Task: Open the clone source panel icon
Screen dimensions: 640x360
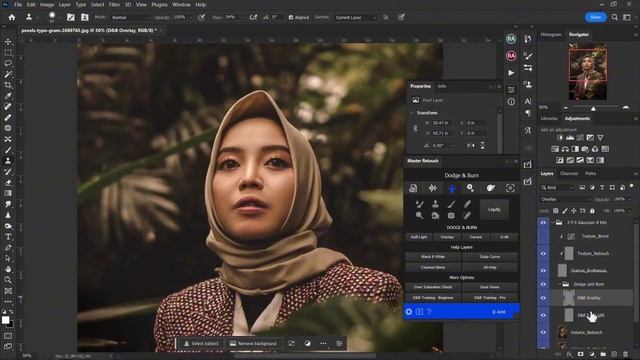Action: [528, 85]
